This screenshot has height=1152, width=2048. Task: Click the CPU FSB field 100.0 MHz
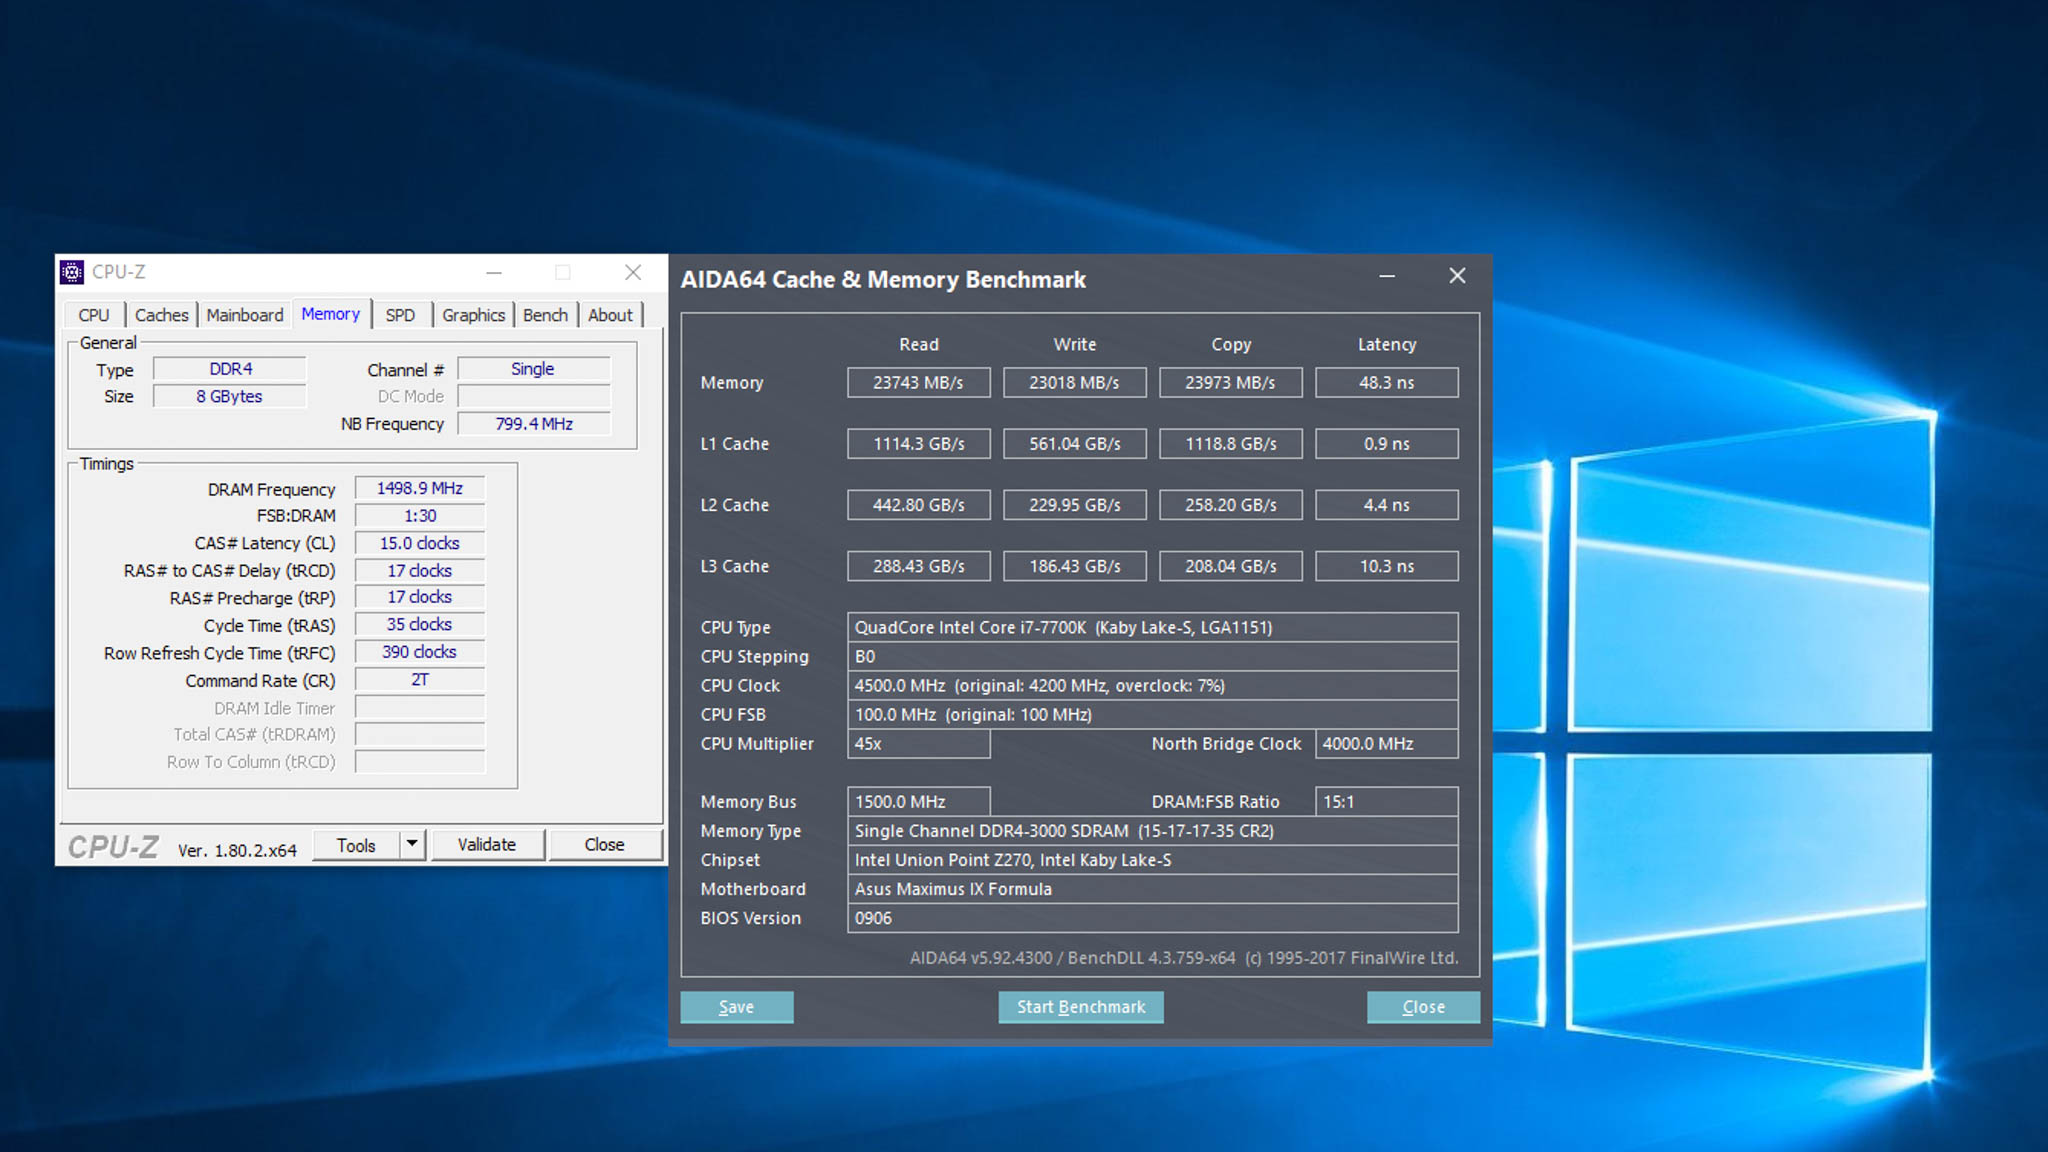[1153, 715]
